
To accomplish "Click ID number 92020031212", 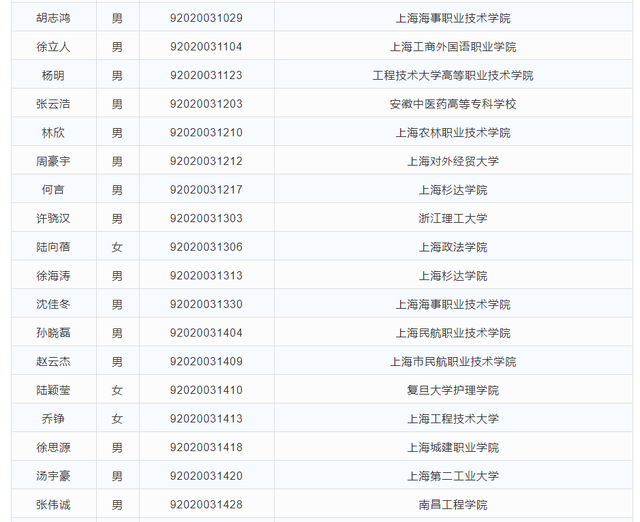I will (x=206, y=161).
